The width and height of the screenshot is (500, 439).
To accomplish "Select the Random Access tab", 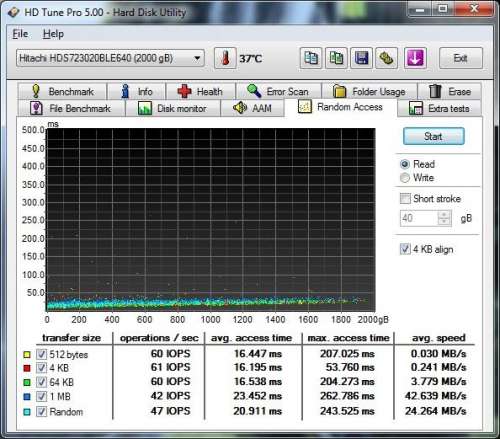I will [x=341, y=107].
